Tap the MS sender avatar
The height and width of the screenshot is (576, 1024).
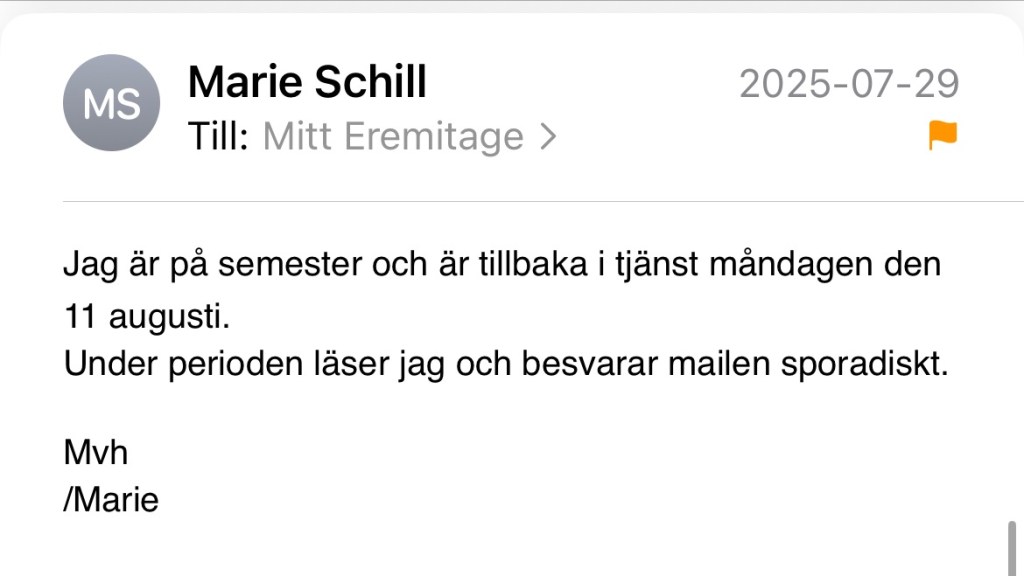111,103
